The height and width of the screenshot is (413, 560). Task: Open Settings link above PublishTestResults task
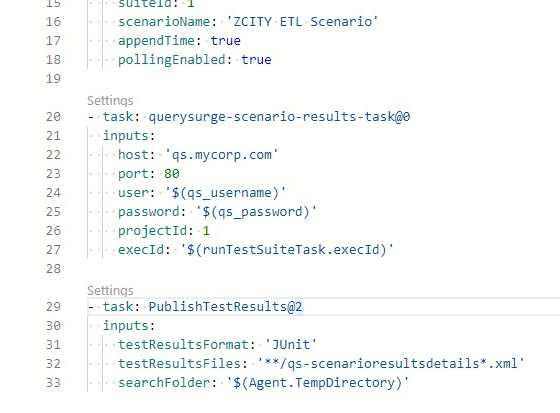click(110, 291)
